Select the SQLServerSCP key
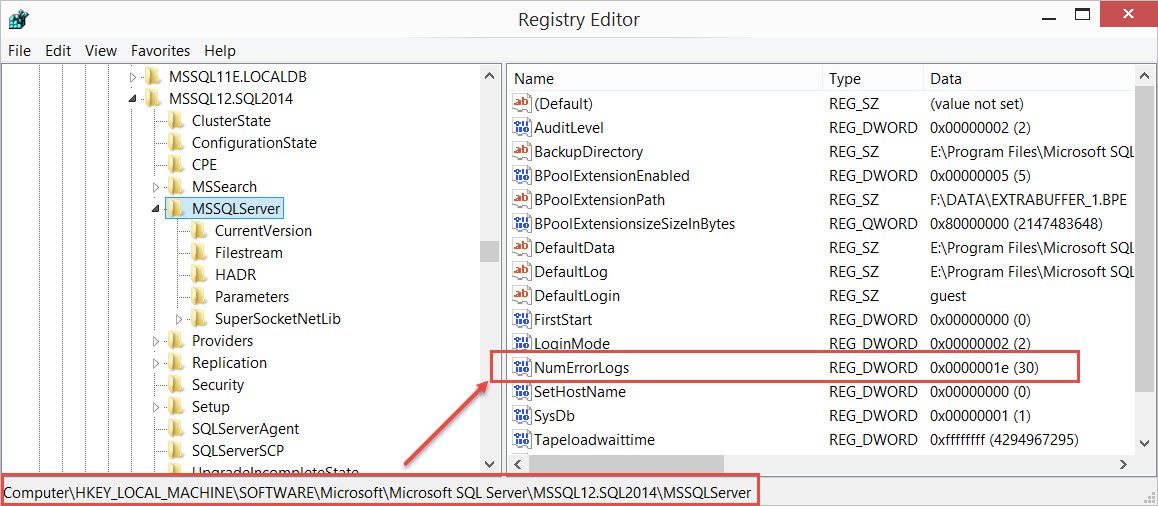 coord(238,451)
